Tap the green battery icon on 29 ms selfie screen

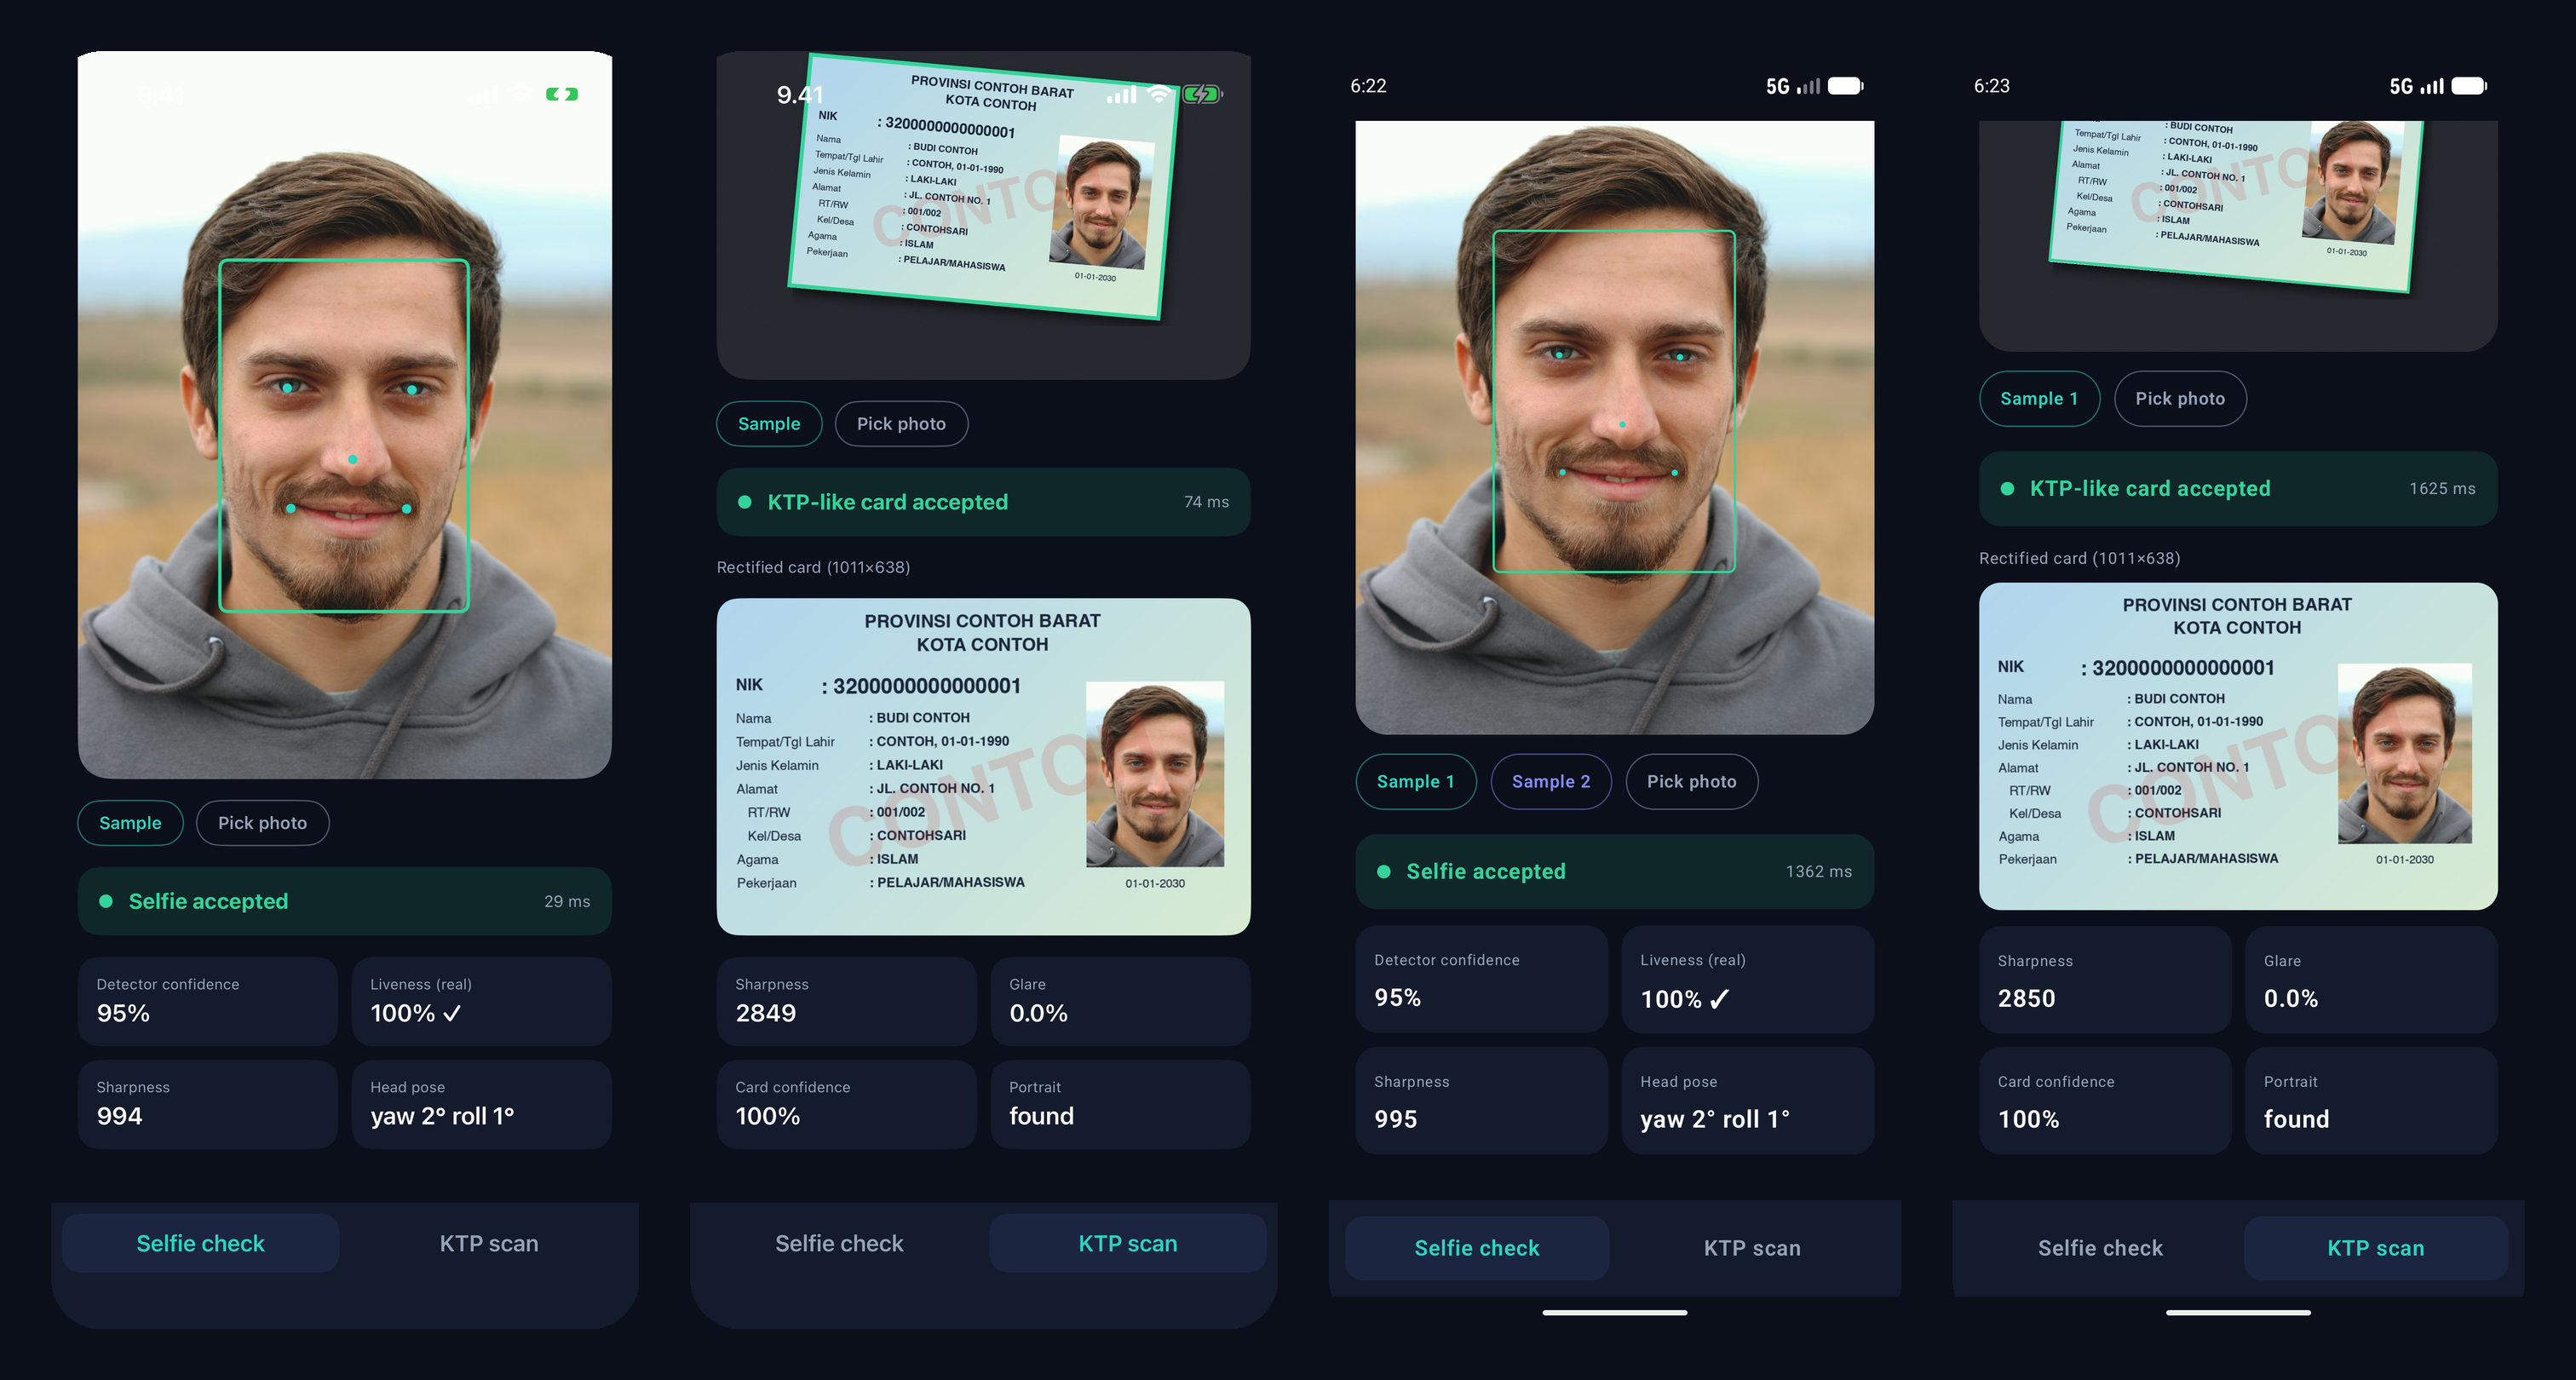tap(562, 94)
